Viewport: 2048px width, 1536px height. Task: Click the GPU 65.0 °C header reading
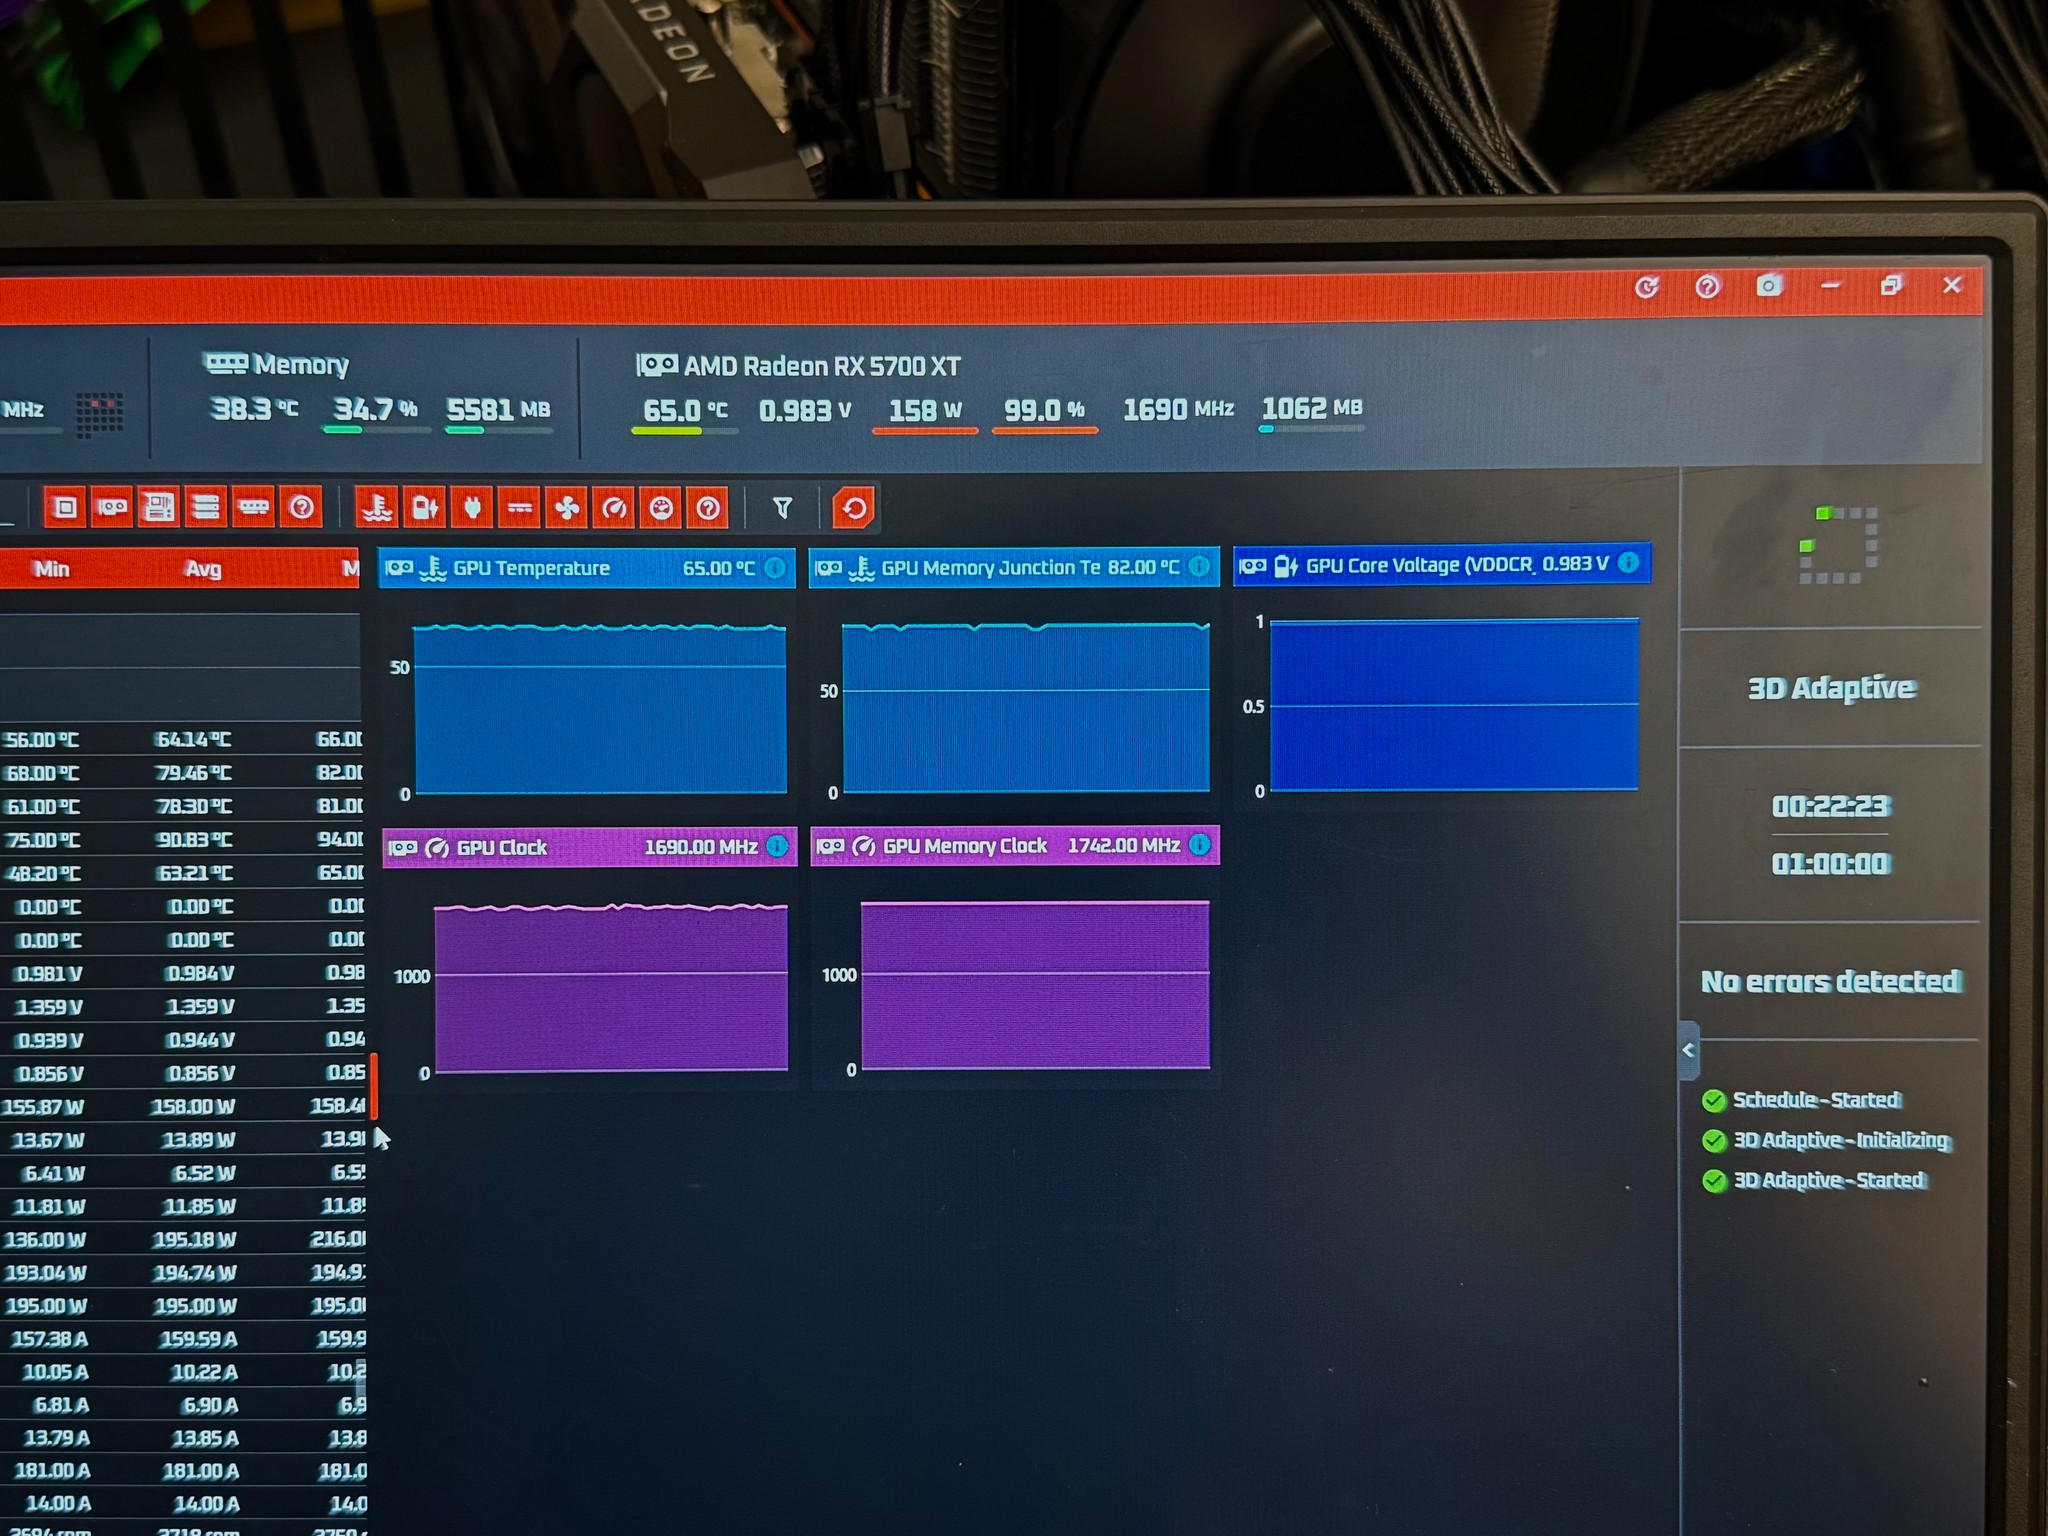685,410
